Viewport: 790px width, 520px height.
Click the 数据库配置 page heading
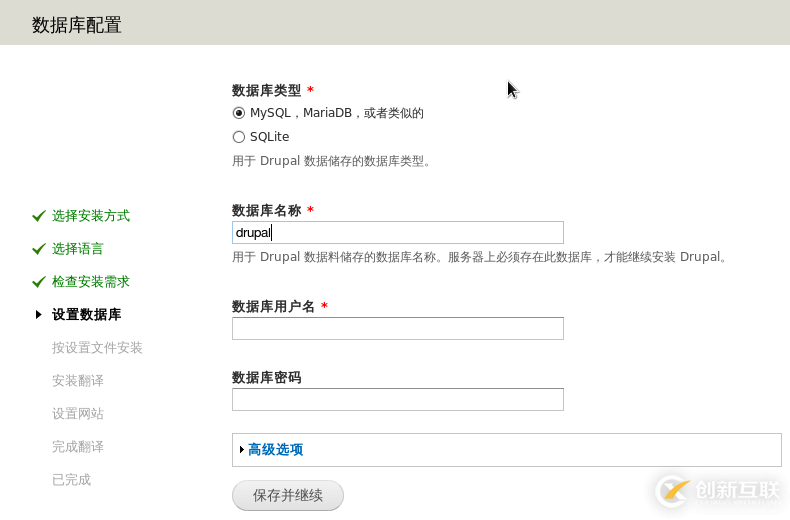pos(77,25)
